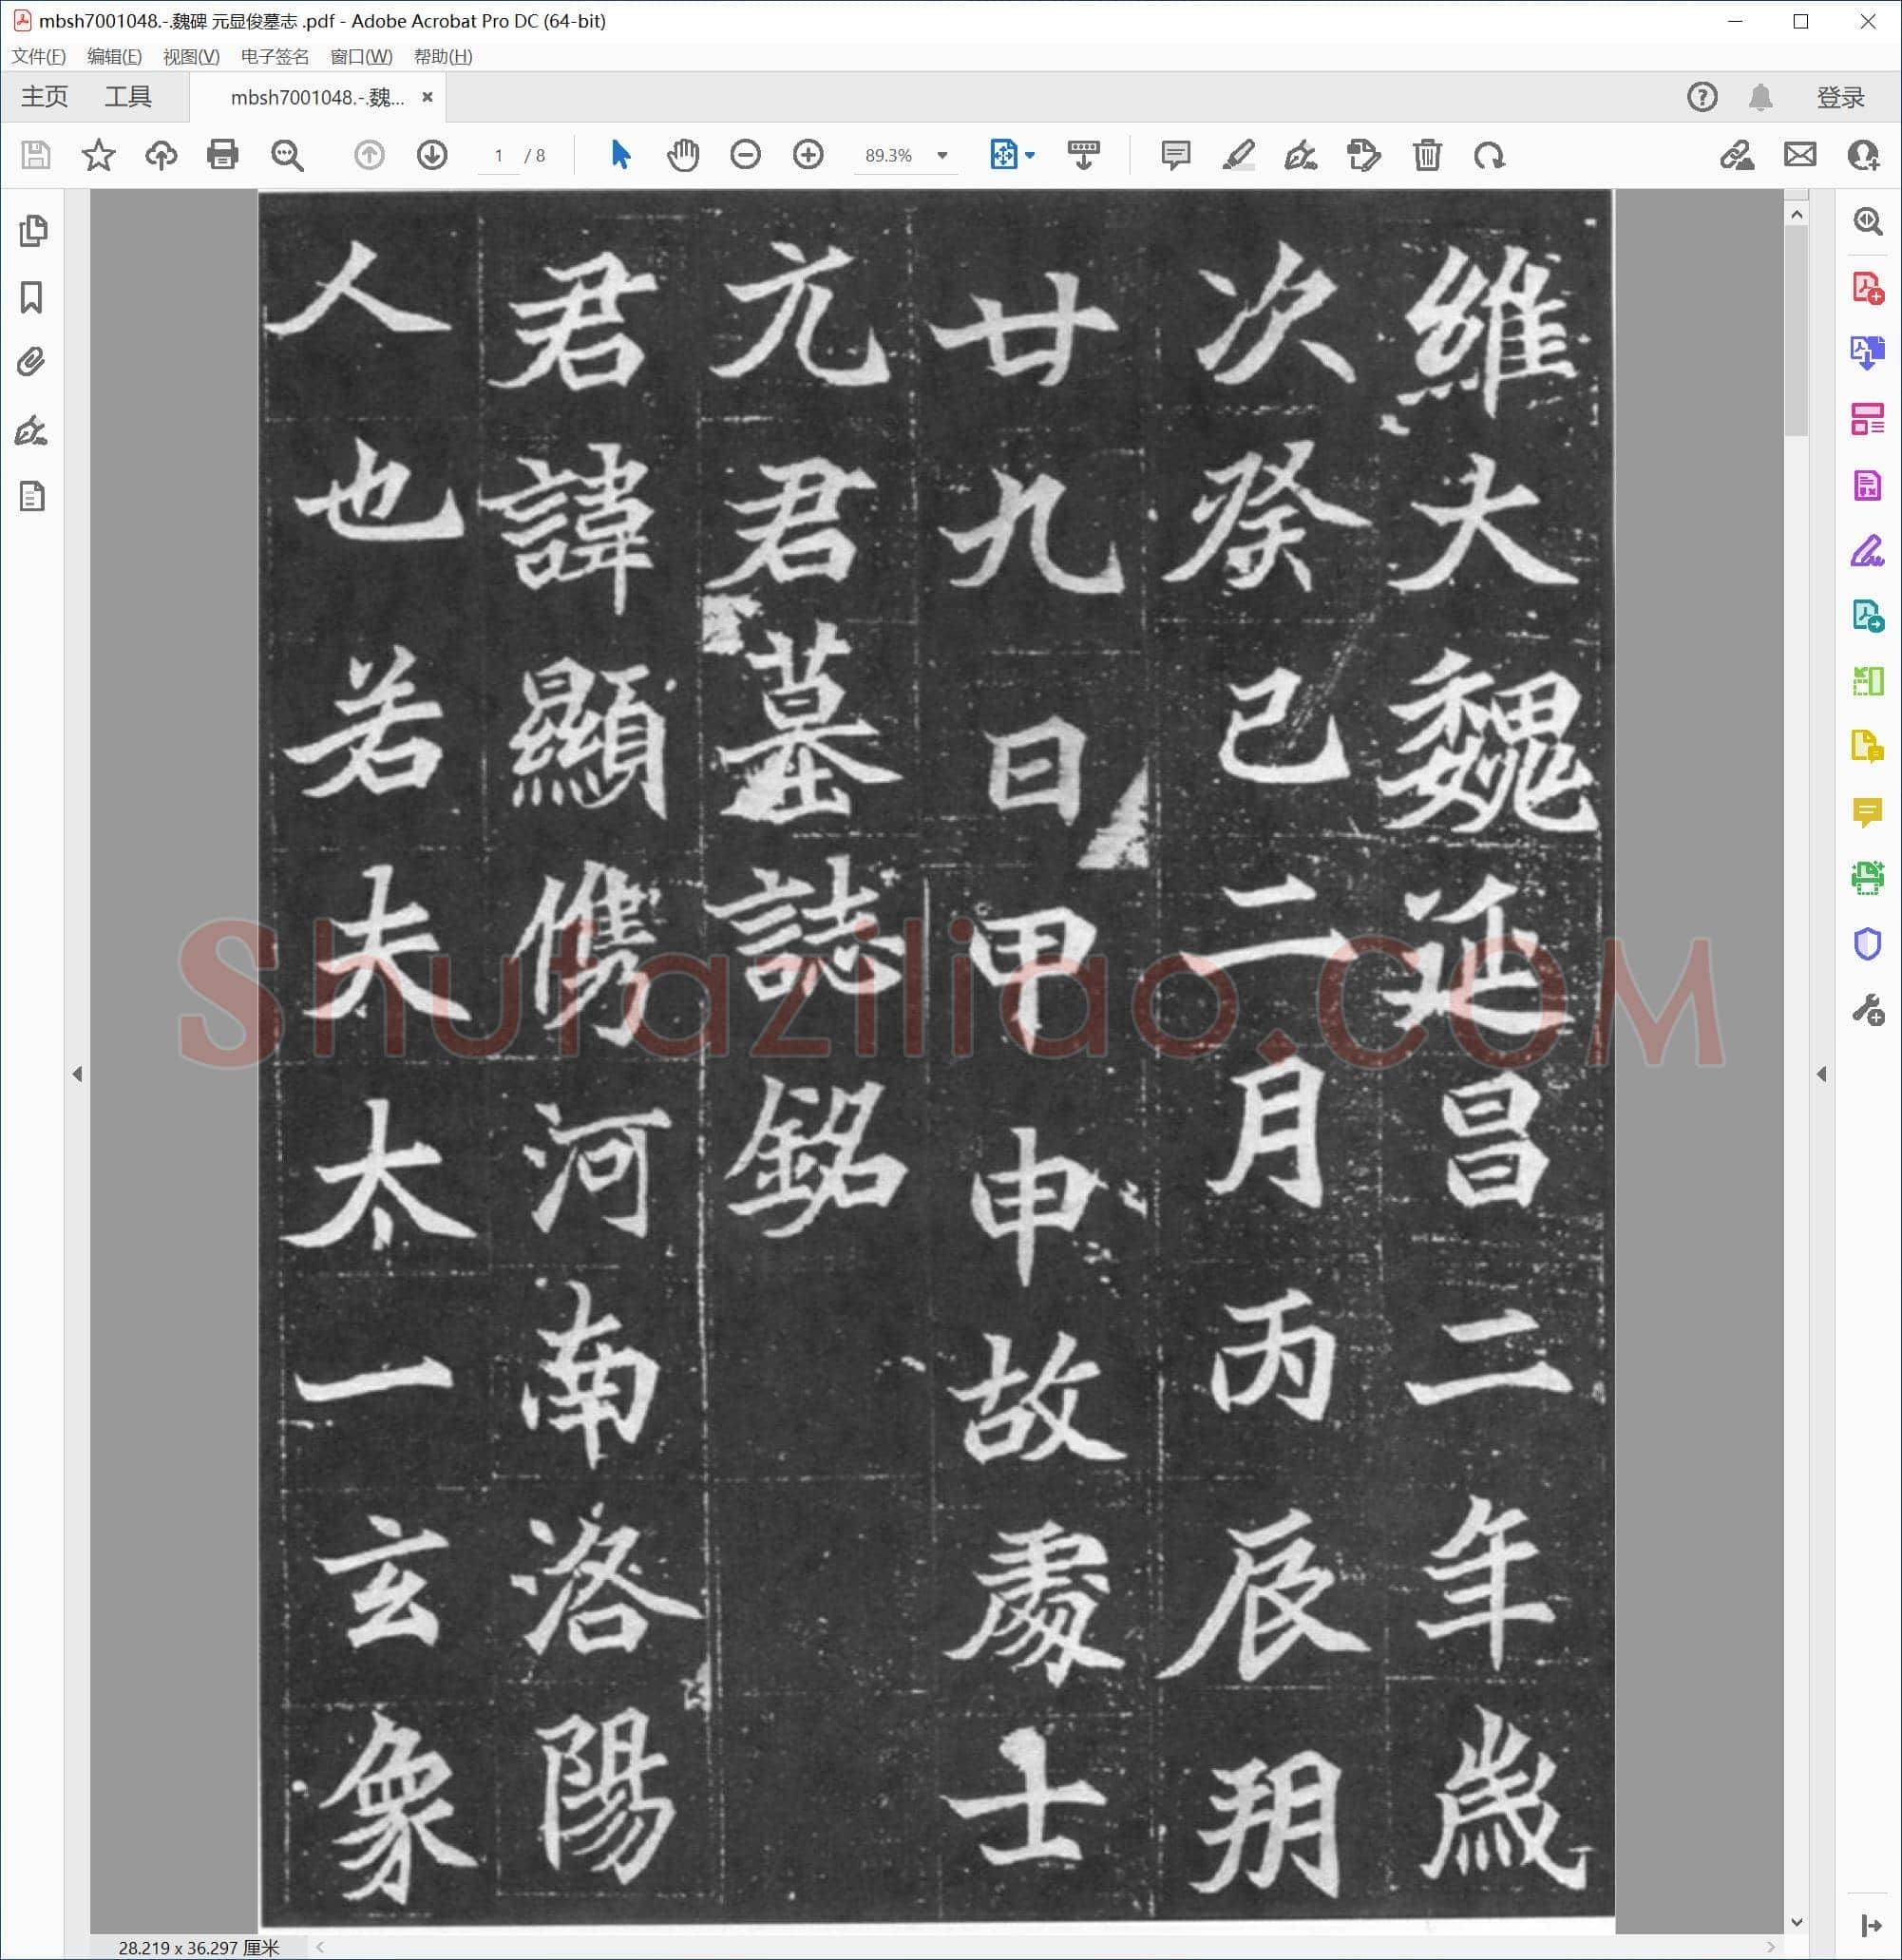Click the Save file icon
1902x1960 pixels.
(x=36, y=155)
